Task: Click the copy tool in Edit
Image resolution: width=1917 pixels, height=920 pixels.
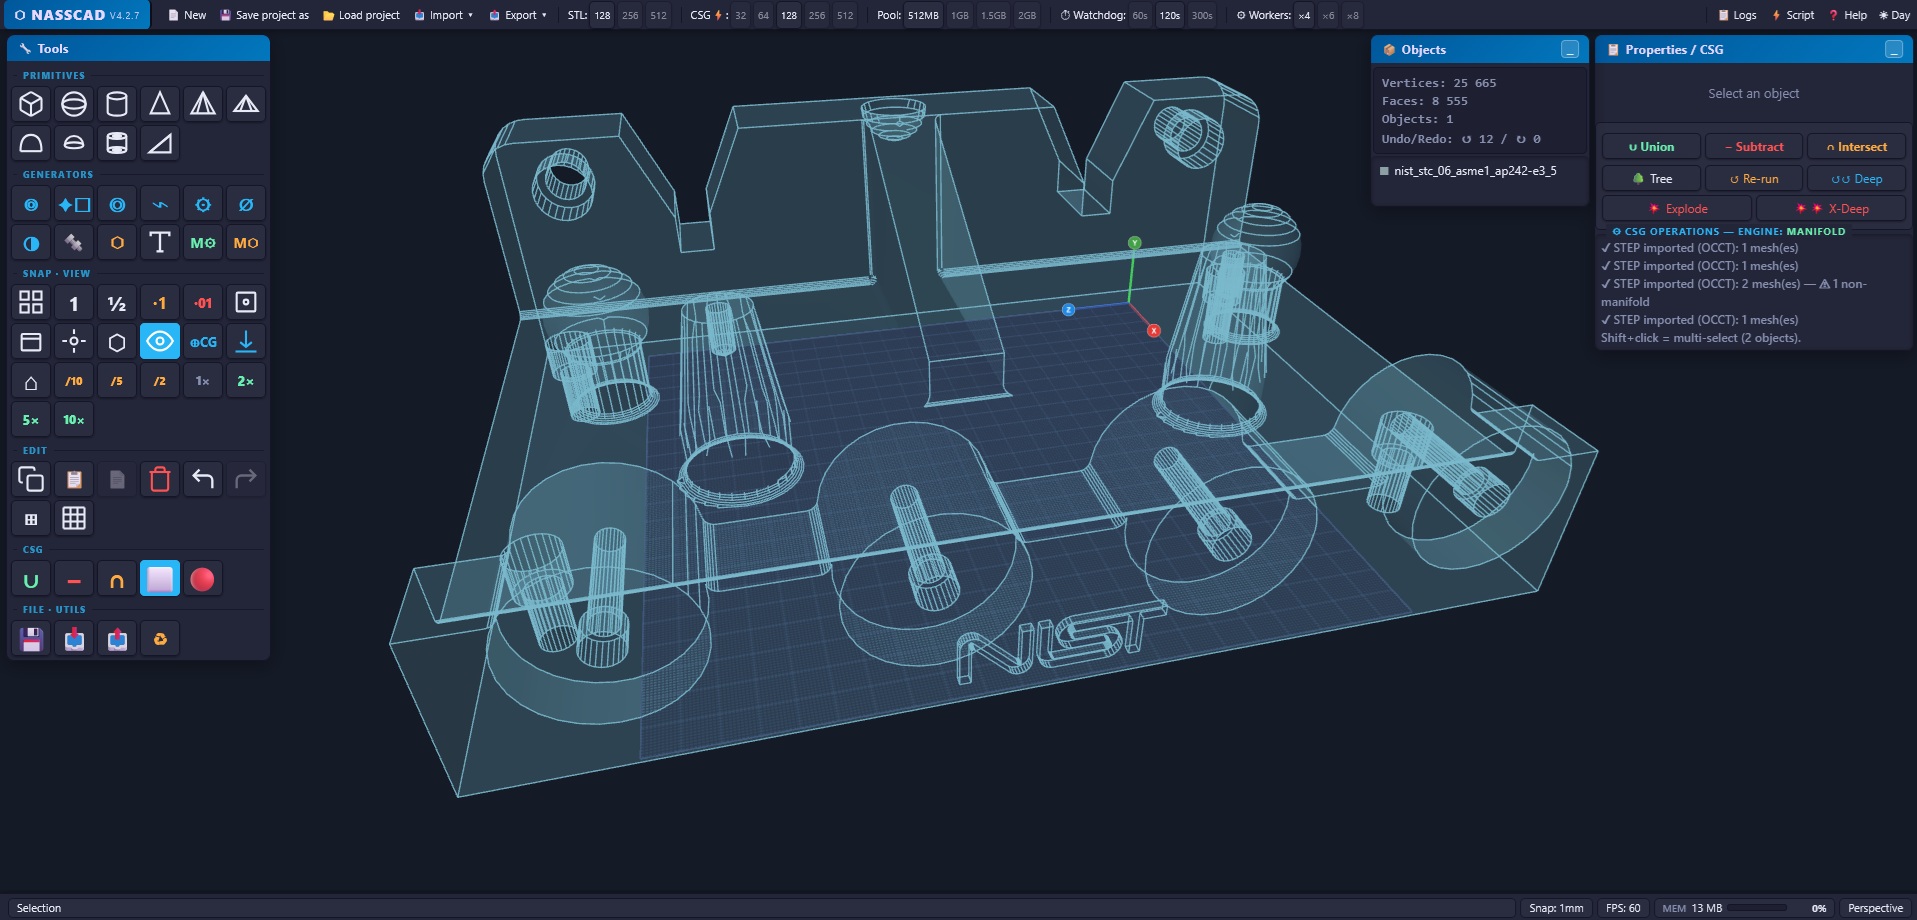Action: (x=31, y=479)
